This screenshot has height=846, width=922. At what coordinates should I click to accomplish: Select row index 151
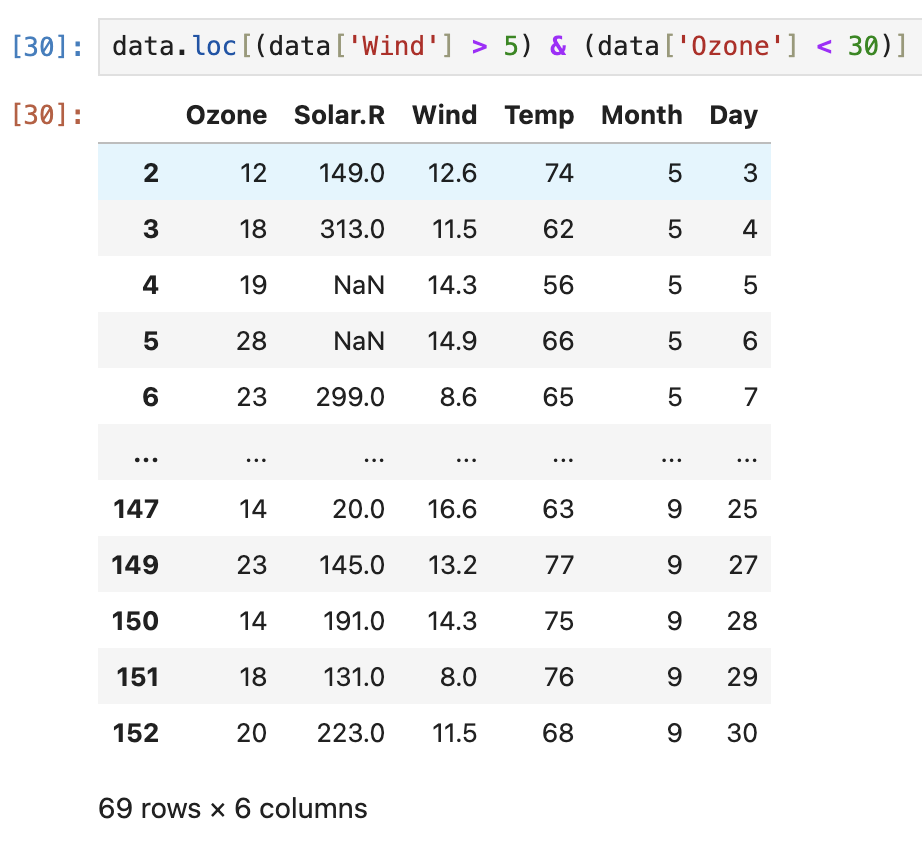138,677
